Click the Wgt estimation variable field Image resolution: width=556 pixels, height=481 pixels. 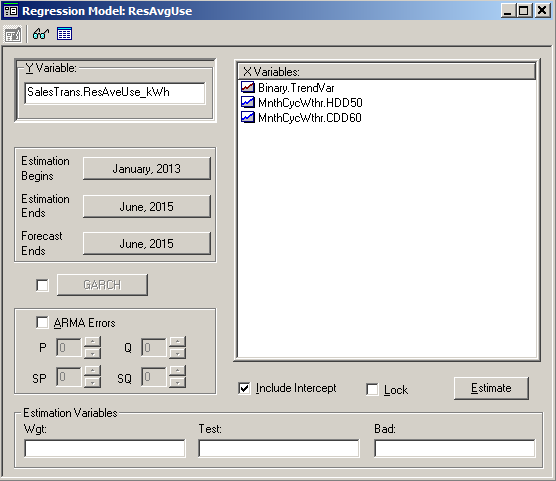click(x=105, y=448)
